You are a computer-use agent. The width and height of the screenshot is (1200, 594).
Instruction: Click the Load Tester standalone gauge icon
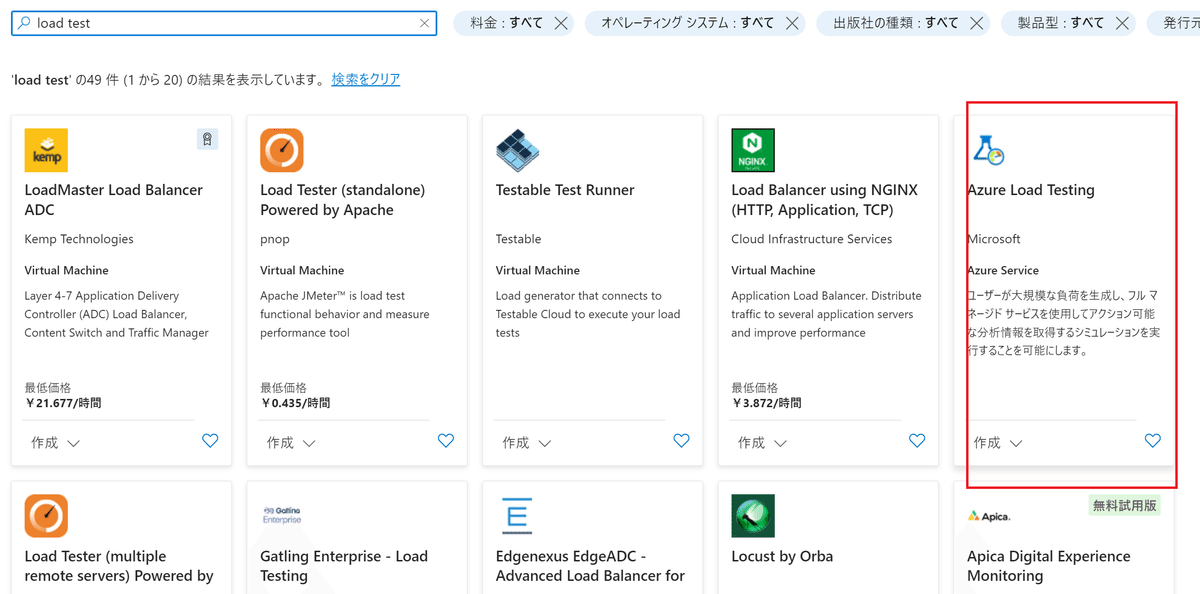tap(282, 150)
